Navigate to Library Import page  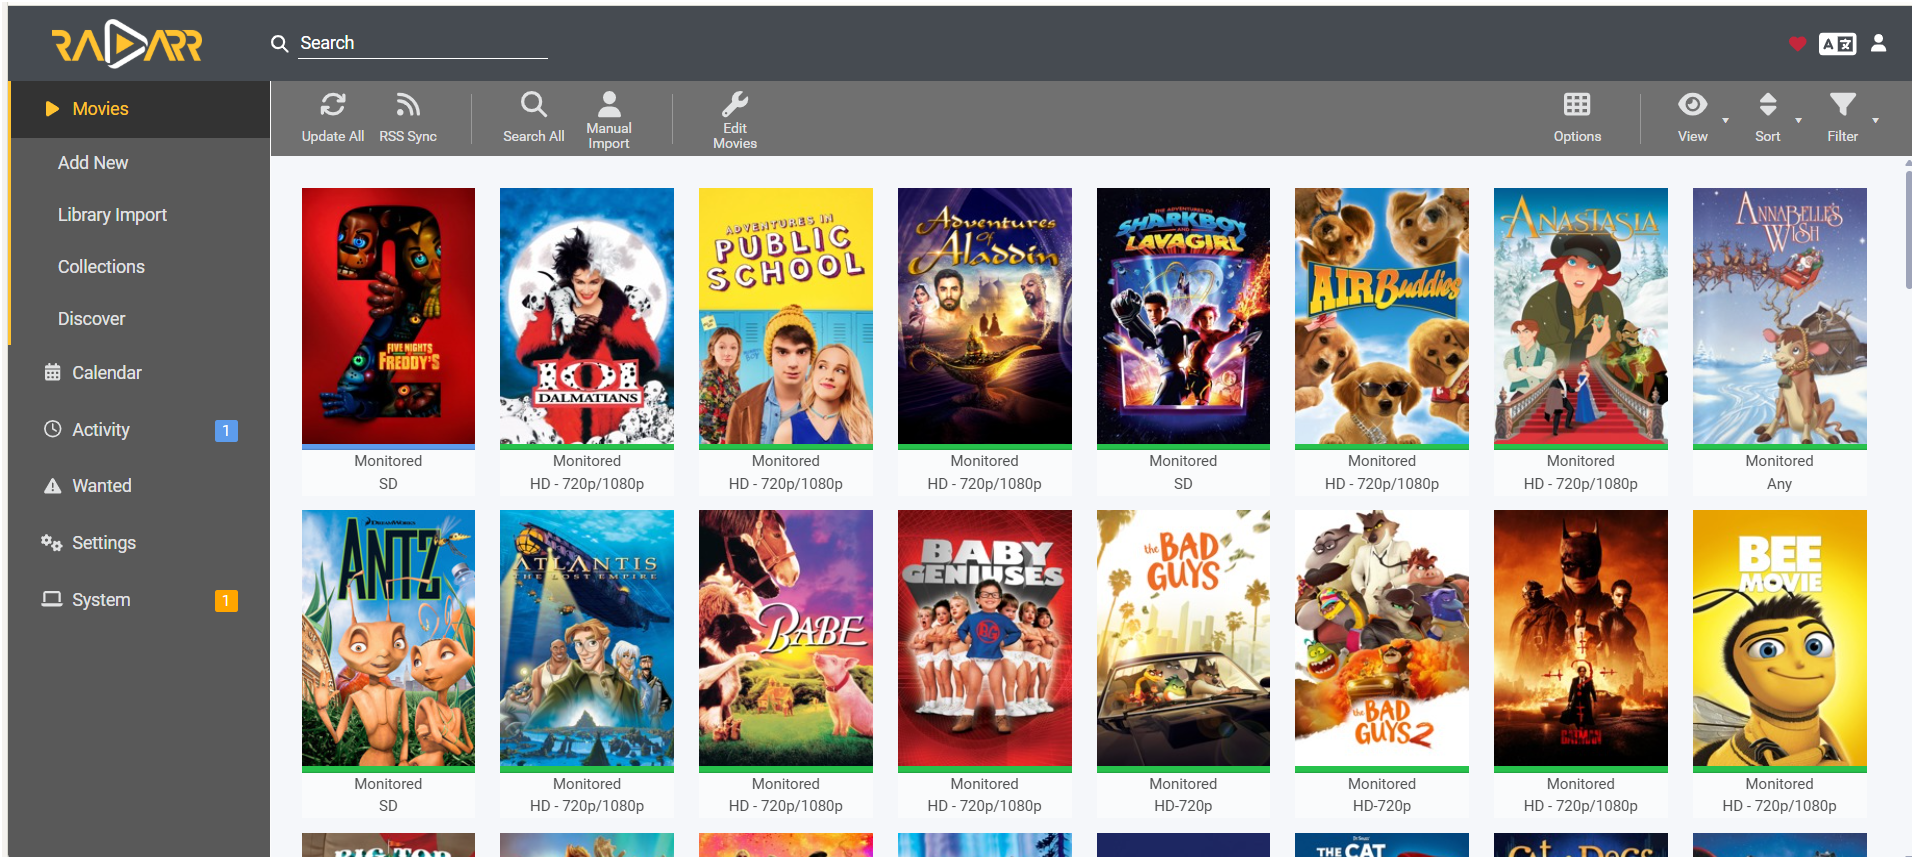click(x=112, y=215)
